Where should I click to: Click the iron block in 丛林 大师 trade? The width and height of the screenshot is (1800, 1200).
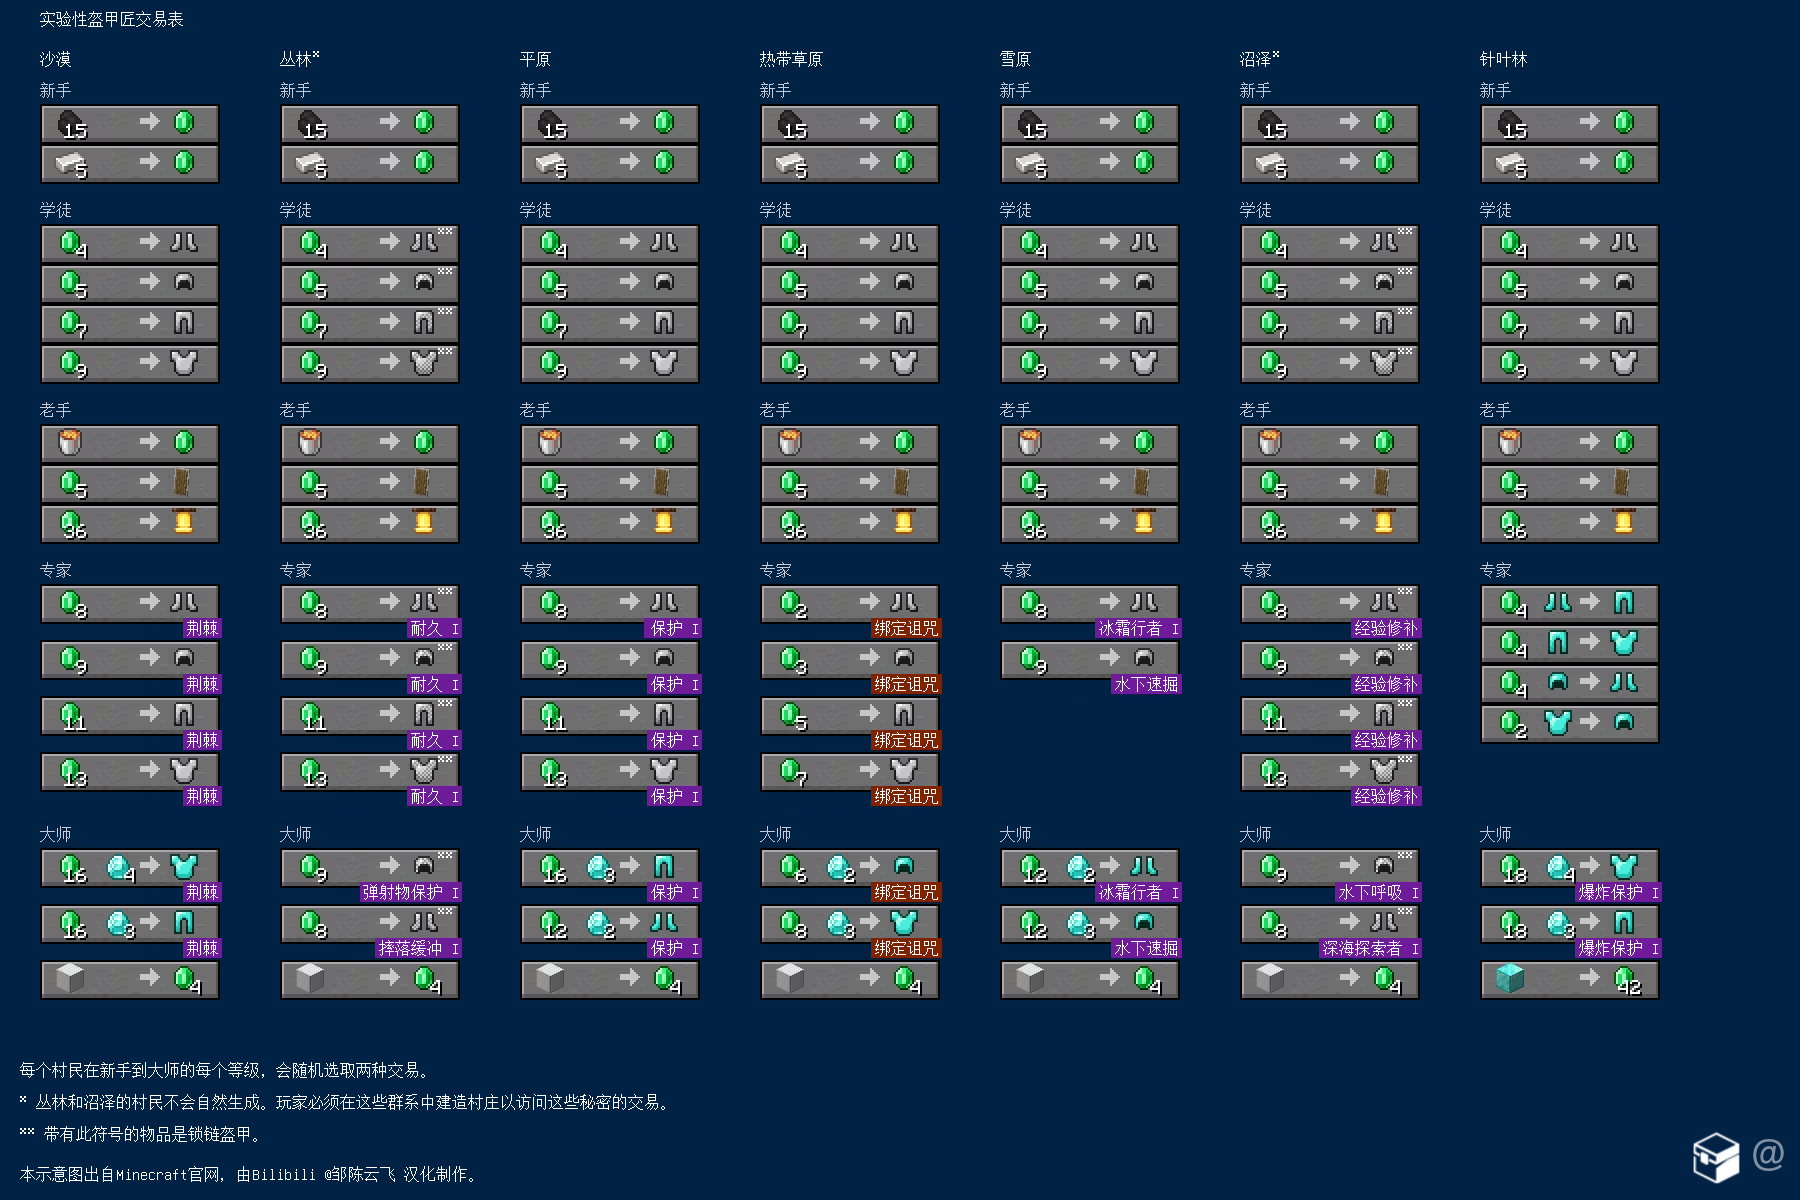tap(310, 978)
